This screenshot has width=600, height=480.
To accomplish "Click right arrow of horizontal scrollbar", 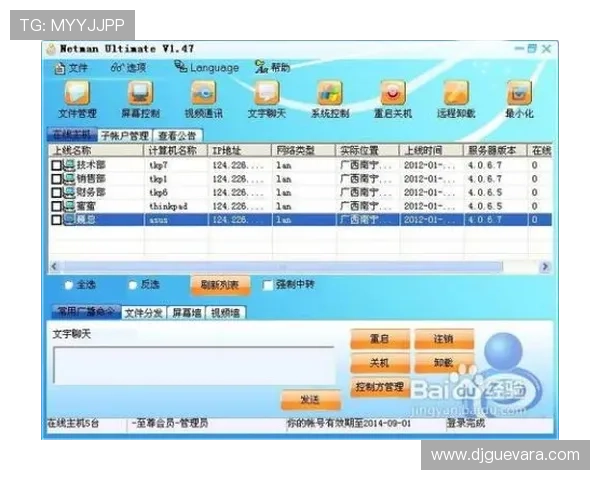I will point(545,266).
